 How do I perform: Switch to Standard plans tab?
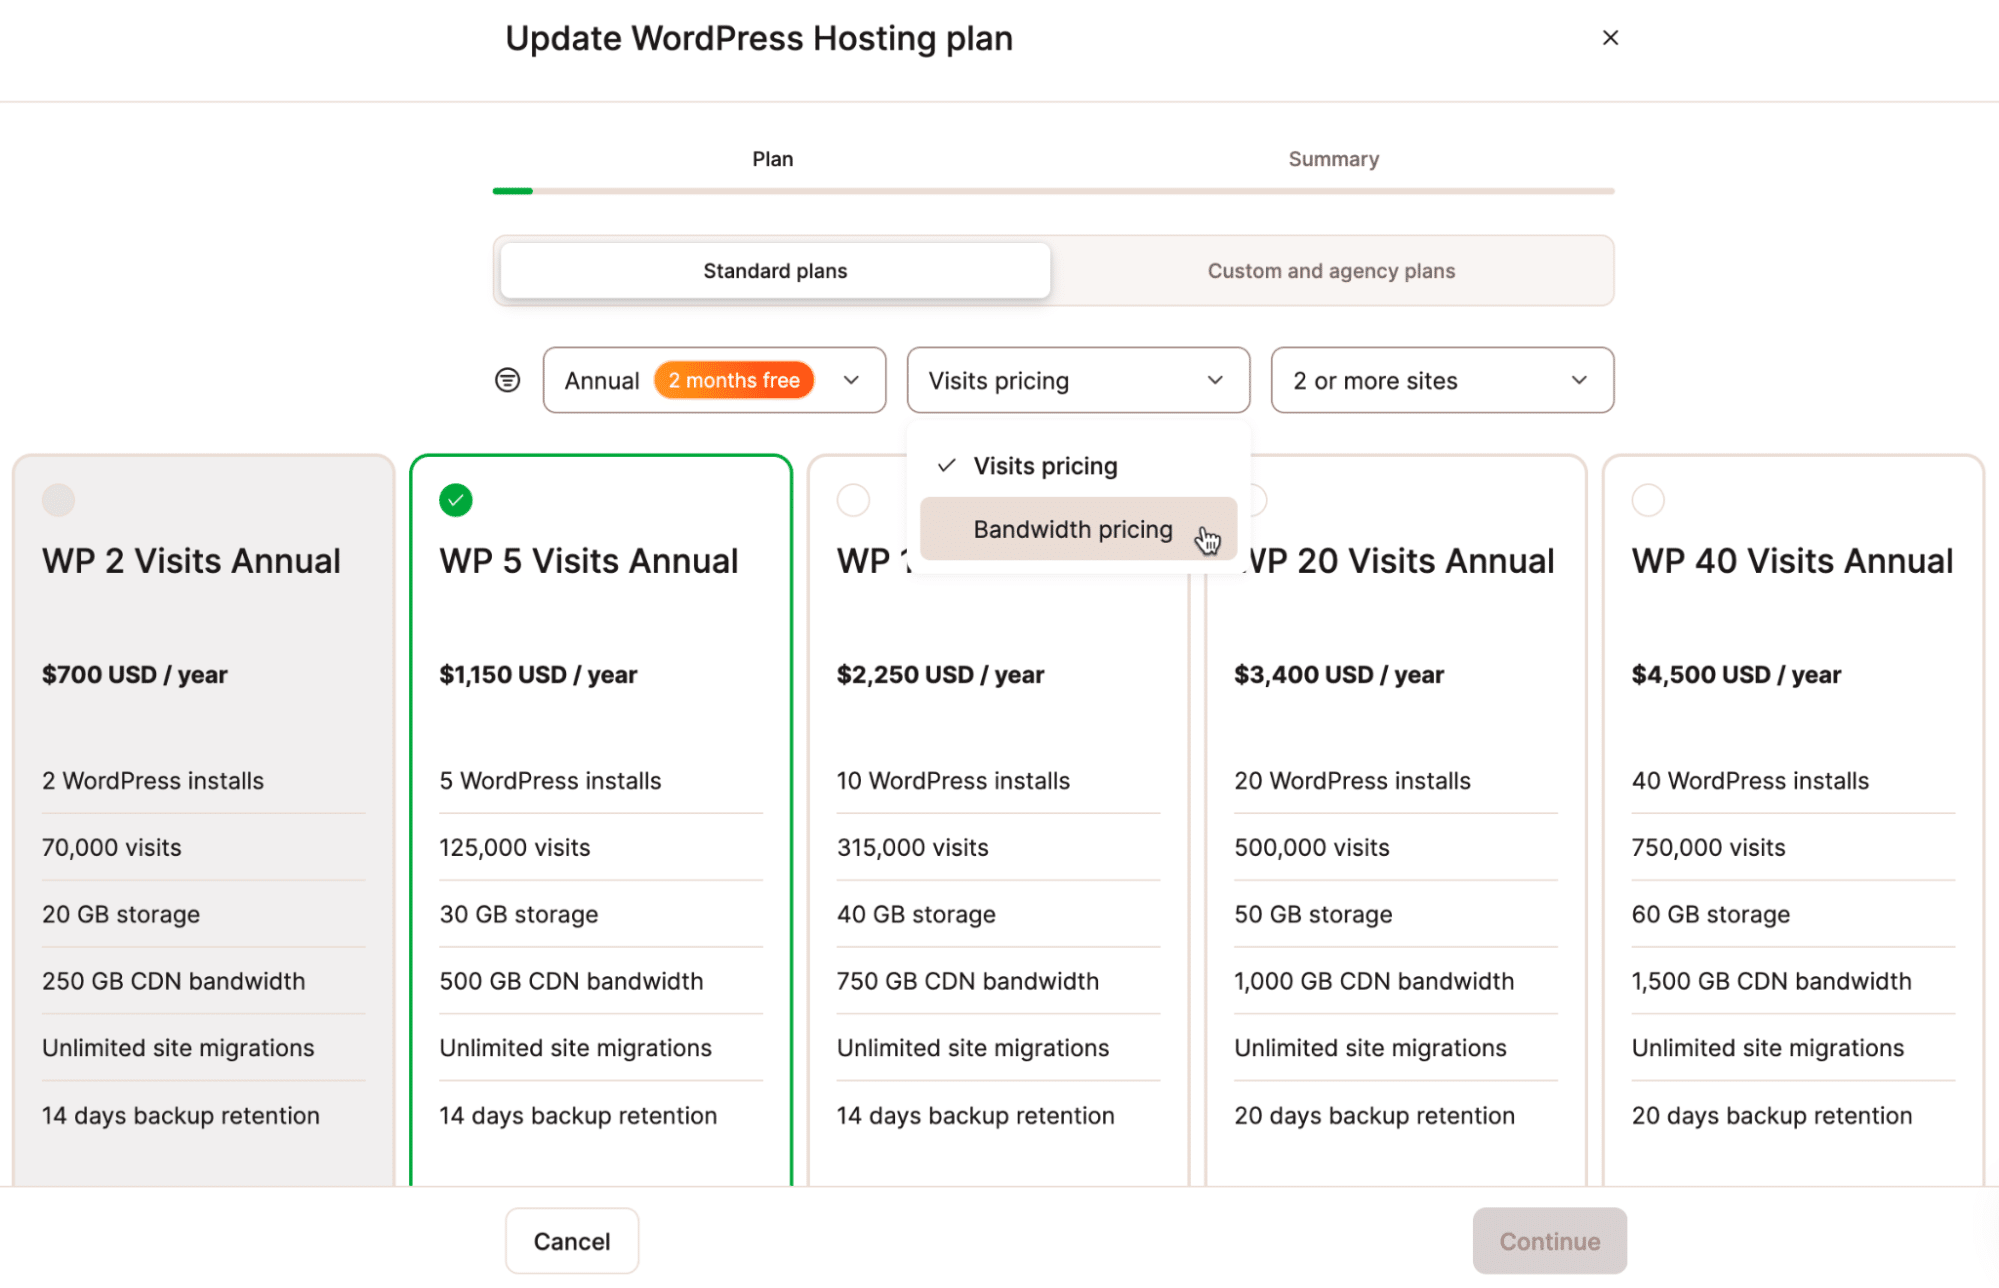[x=775, y=271]
